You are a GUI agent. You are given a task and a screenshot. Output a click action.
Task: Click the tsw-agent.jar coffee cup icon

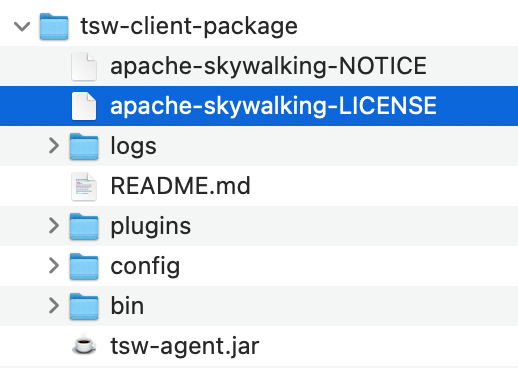[x=84, y=344]
